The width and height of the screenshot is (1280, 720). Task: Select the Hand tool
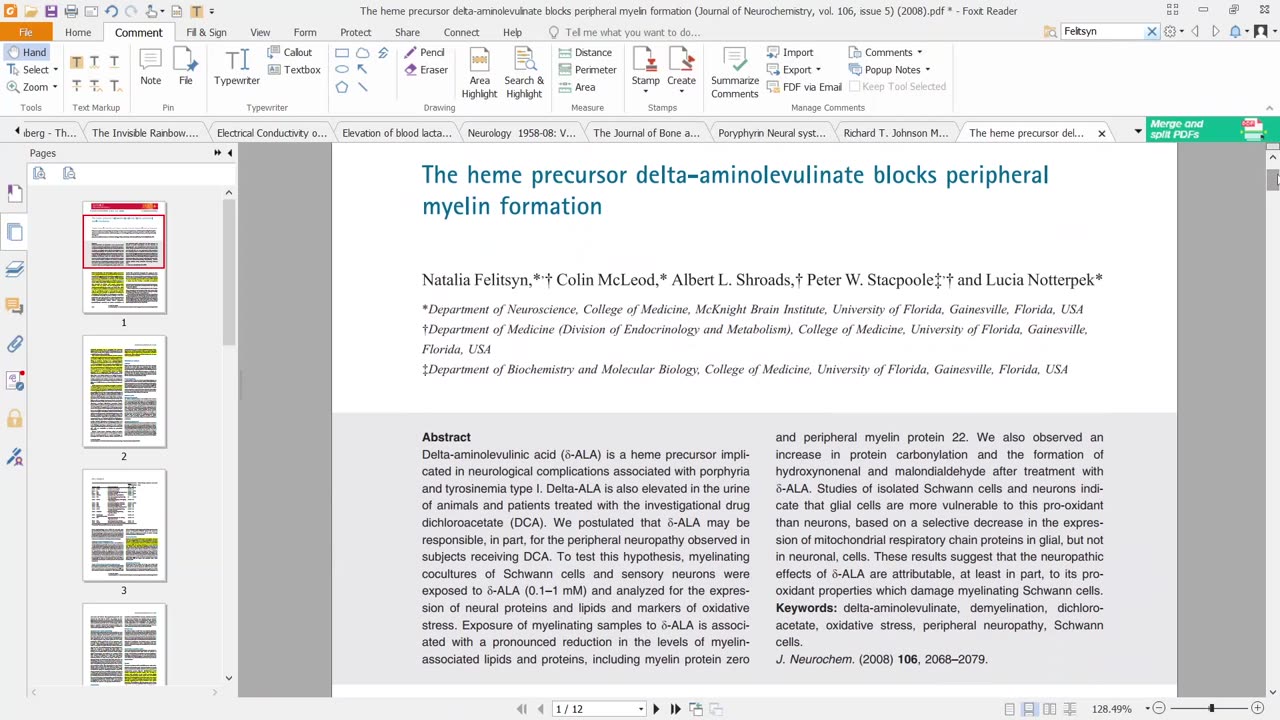(x=25, y=52)
